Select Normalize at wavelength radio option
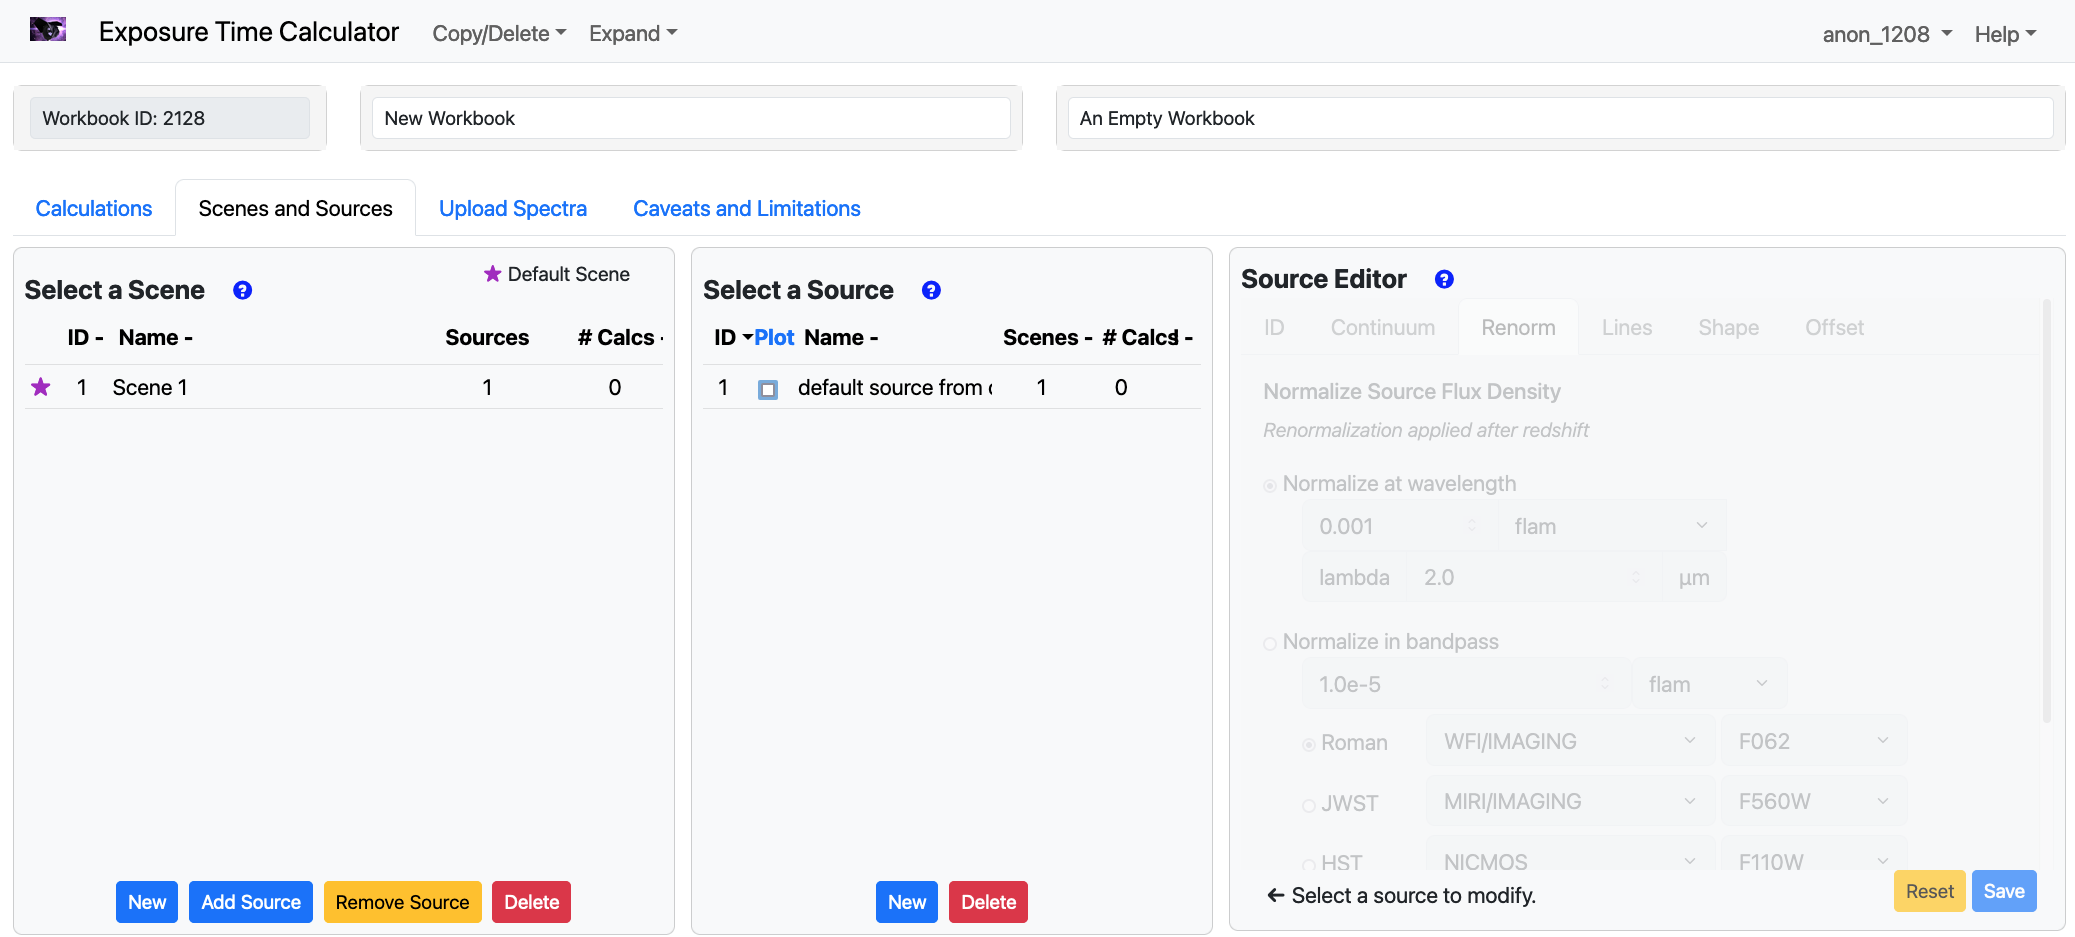 pyautogui.click(x=1270, y=485)
